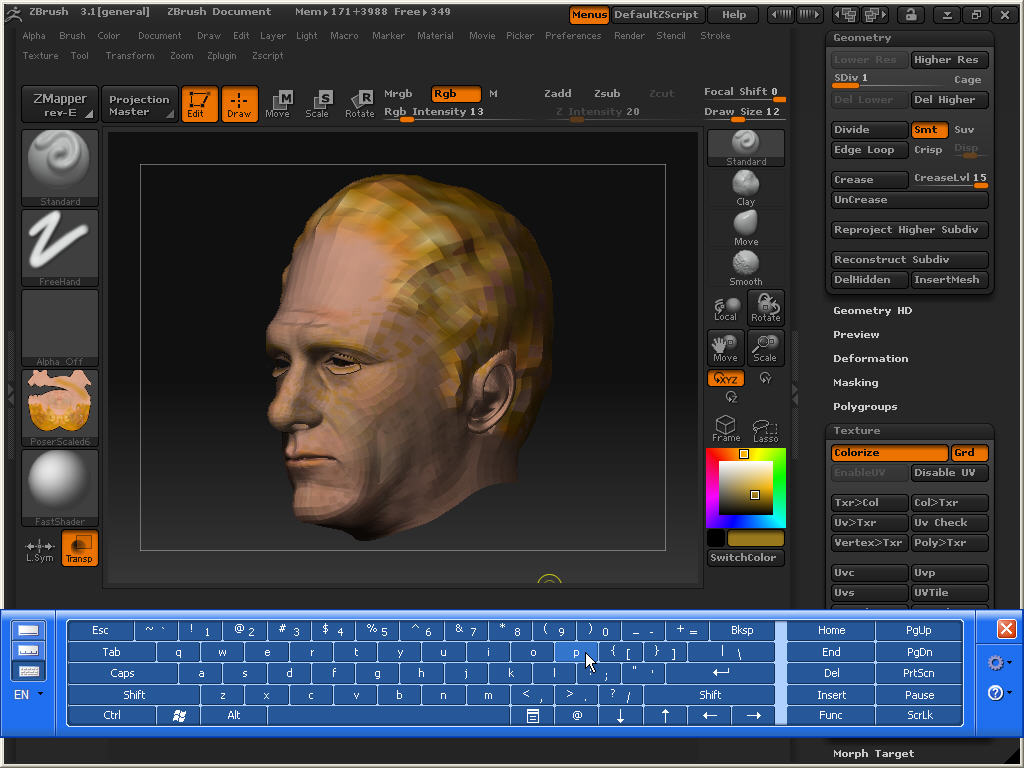Choose the Clay brush from the right shelf
This screenshot has height=768, width=1024.
pos(745,186)
